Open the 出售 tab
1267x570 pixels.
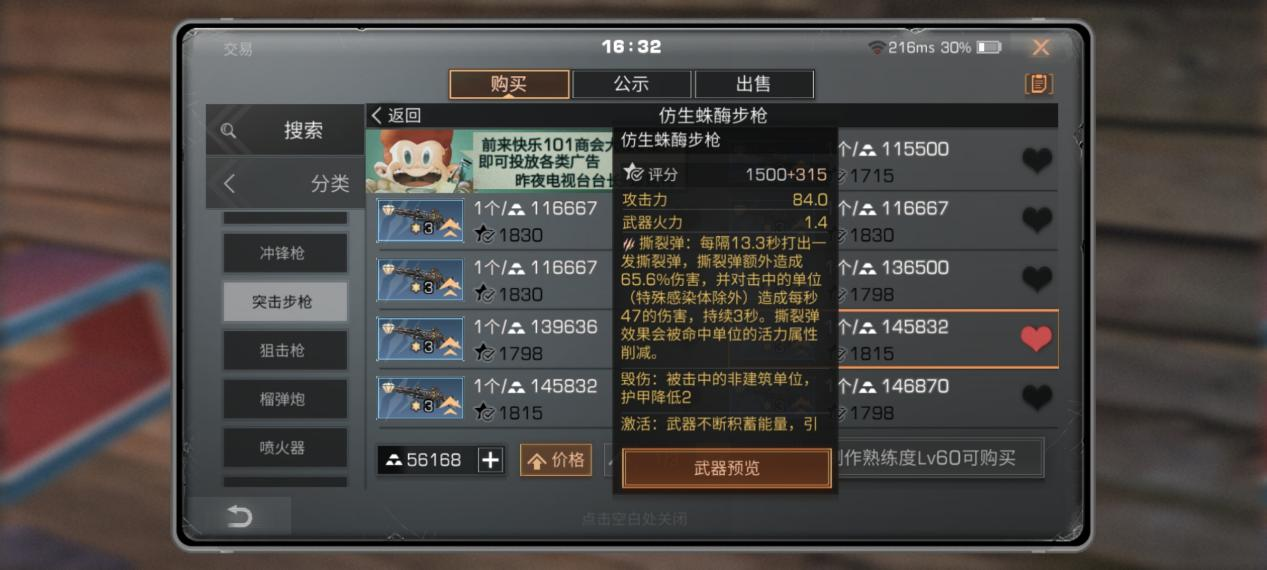(x=754, y=84)
